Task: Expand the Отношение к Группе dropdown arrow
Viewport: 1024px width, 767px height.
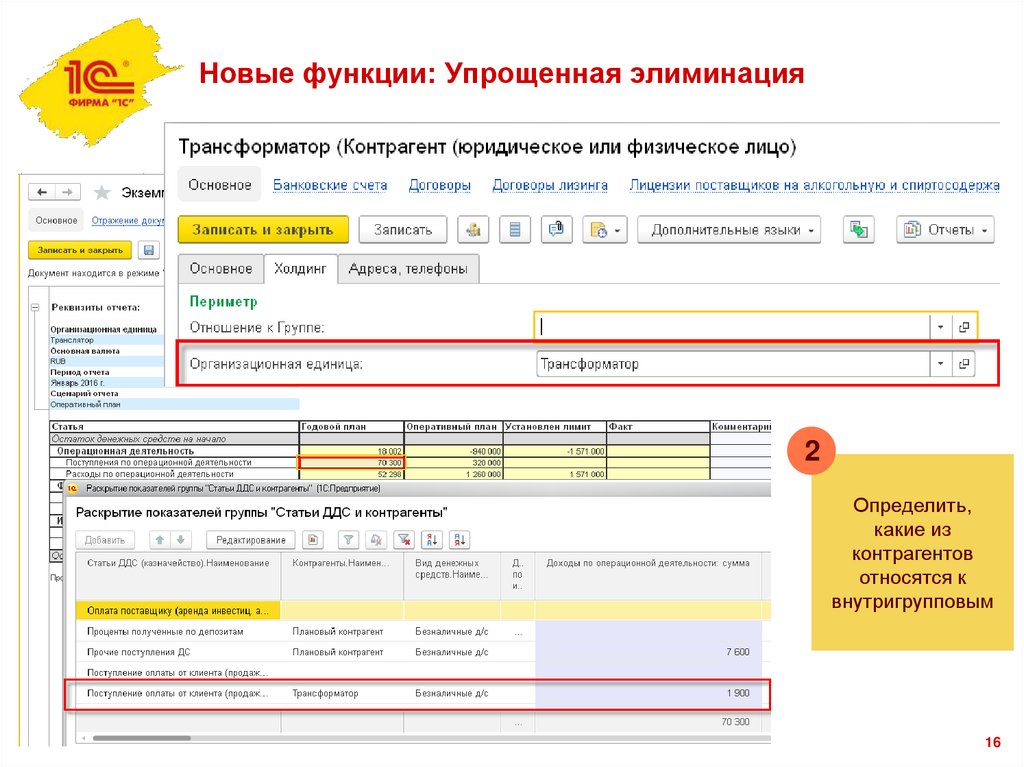Action: coord(940,327)
